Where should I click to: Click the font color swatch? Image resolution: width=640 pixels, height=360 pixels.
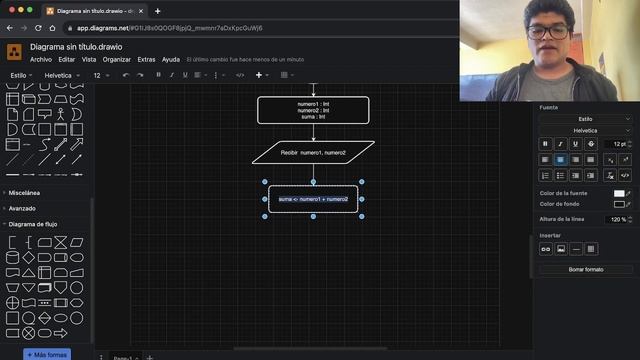619,193
